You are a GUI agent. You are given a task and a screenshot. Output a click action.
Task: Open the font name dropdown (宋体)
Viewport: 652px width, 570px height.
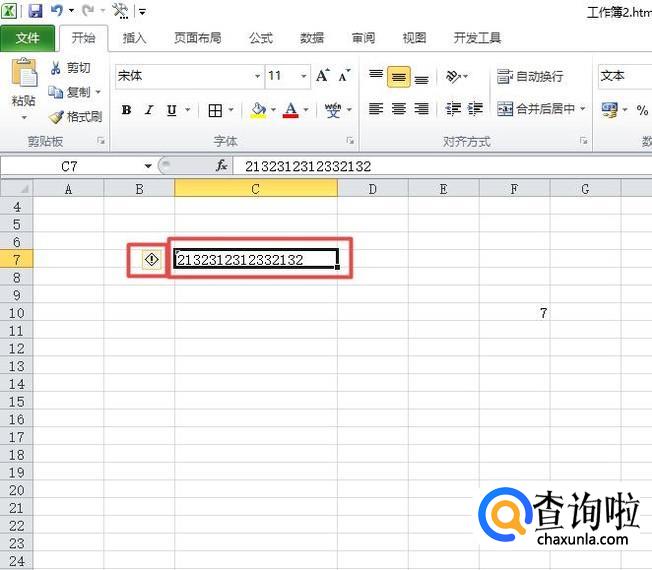(x=257, y=76)
